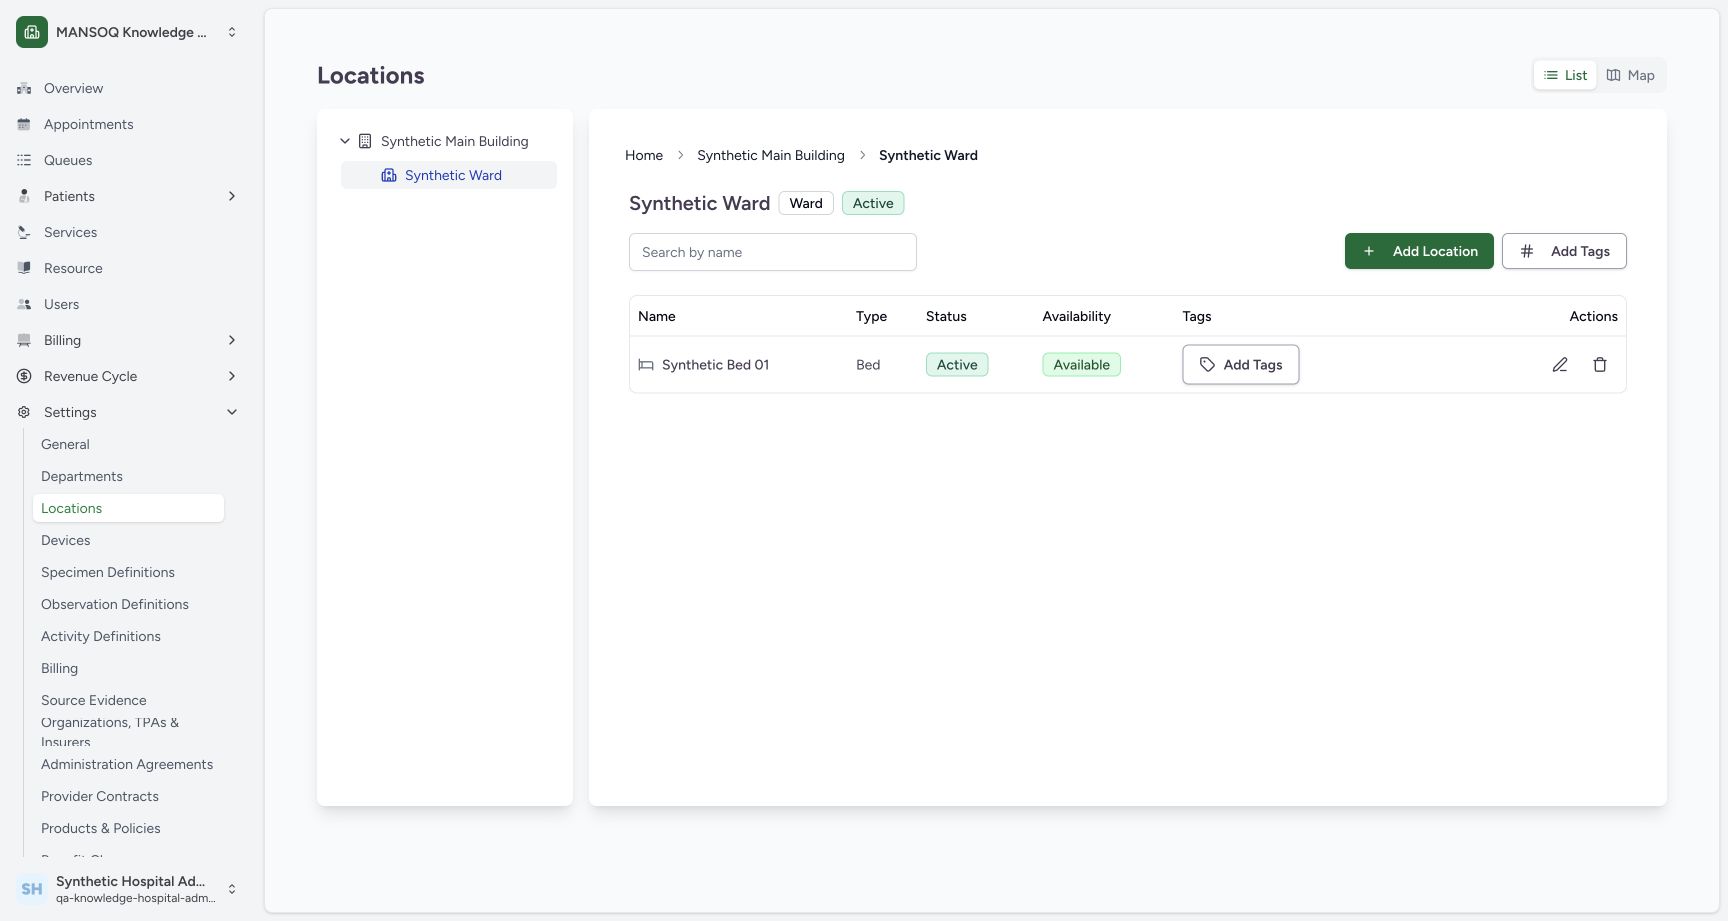Screen dimensions: 1728x921
Task: Open Devices settings
Action: (65, 540)
